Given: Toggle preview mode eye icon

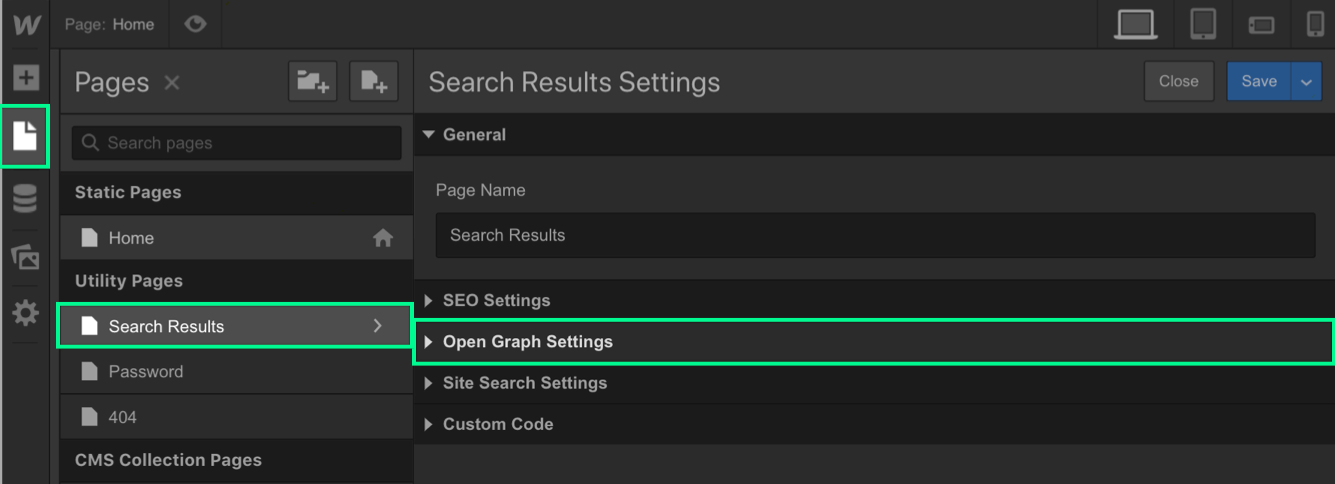Looking at the screenshot, I should tap(195, 24).
